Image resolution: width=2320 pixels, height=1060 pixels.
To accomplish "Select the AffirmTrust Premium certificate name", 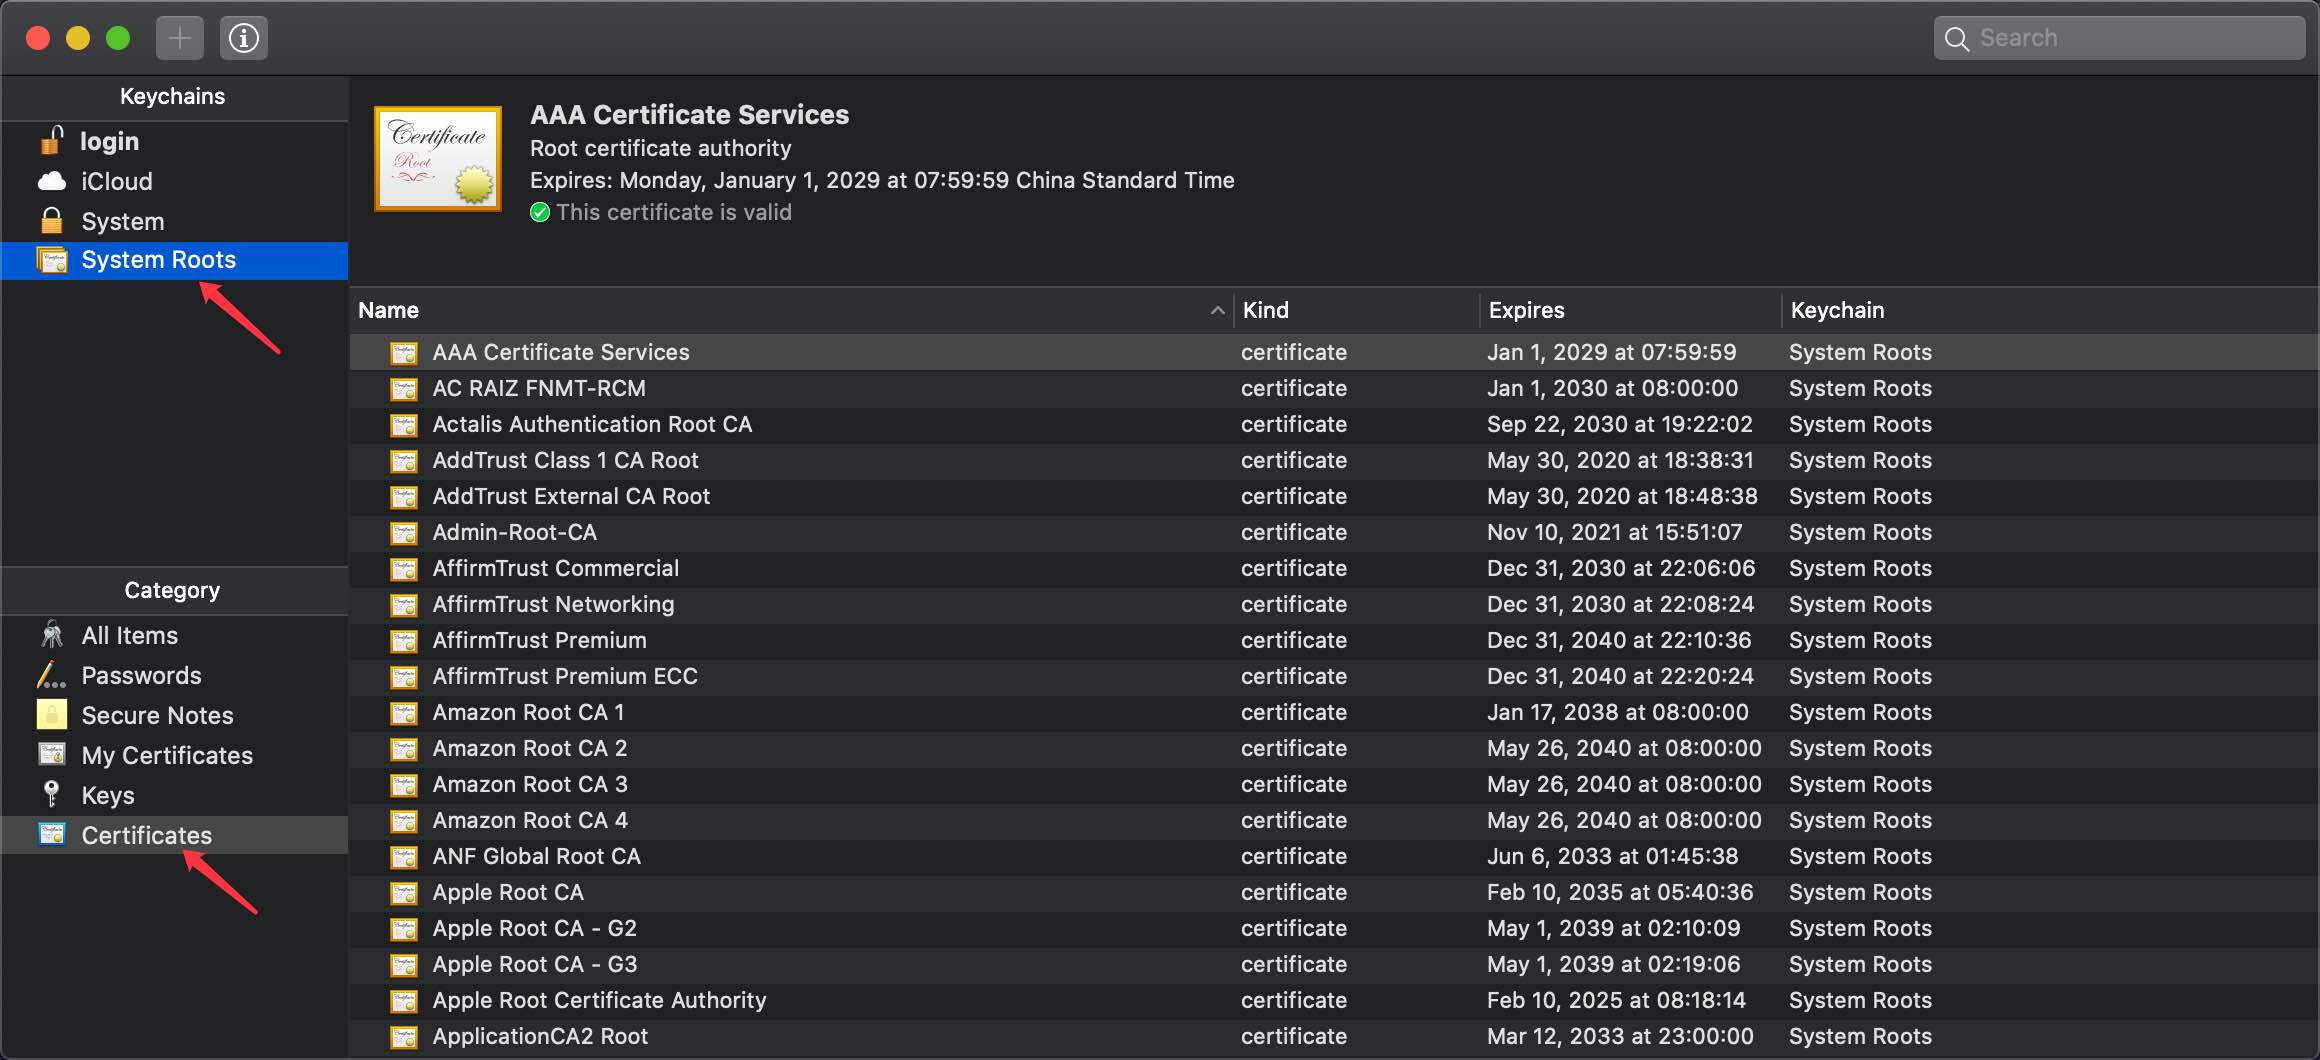I will [x=539, y=640].
